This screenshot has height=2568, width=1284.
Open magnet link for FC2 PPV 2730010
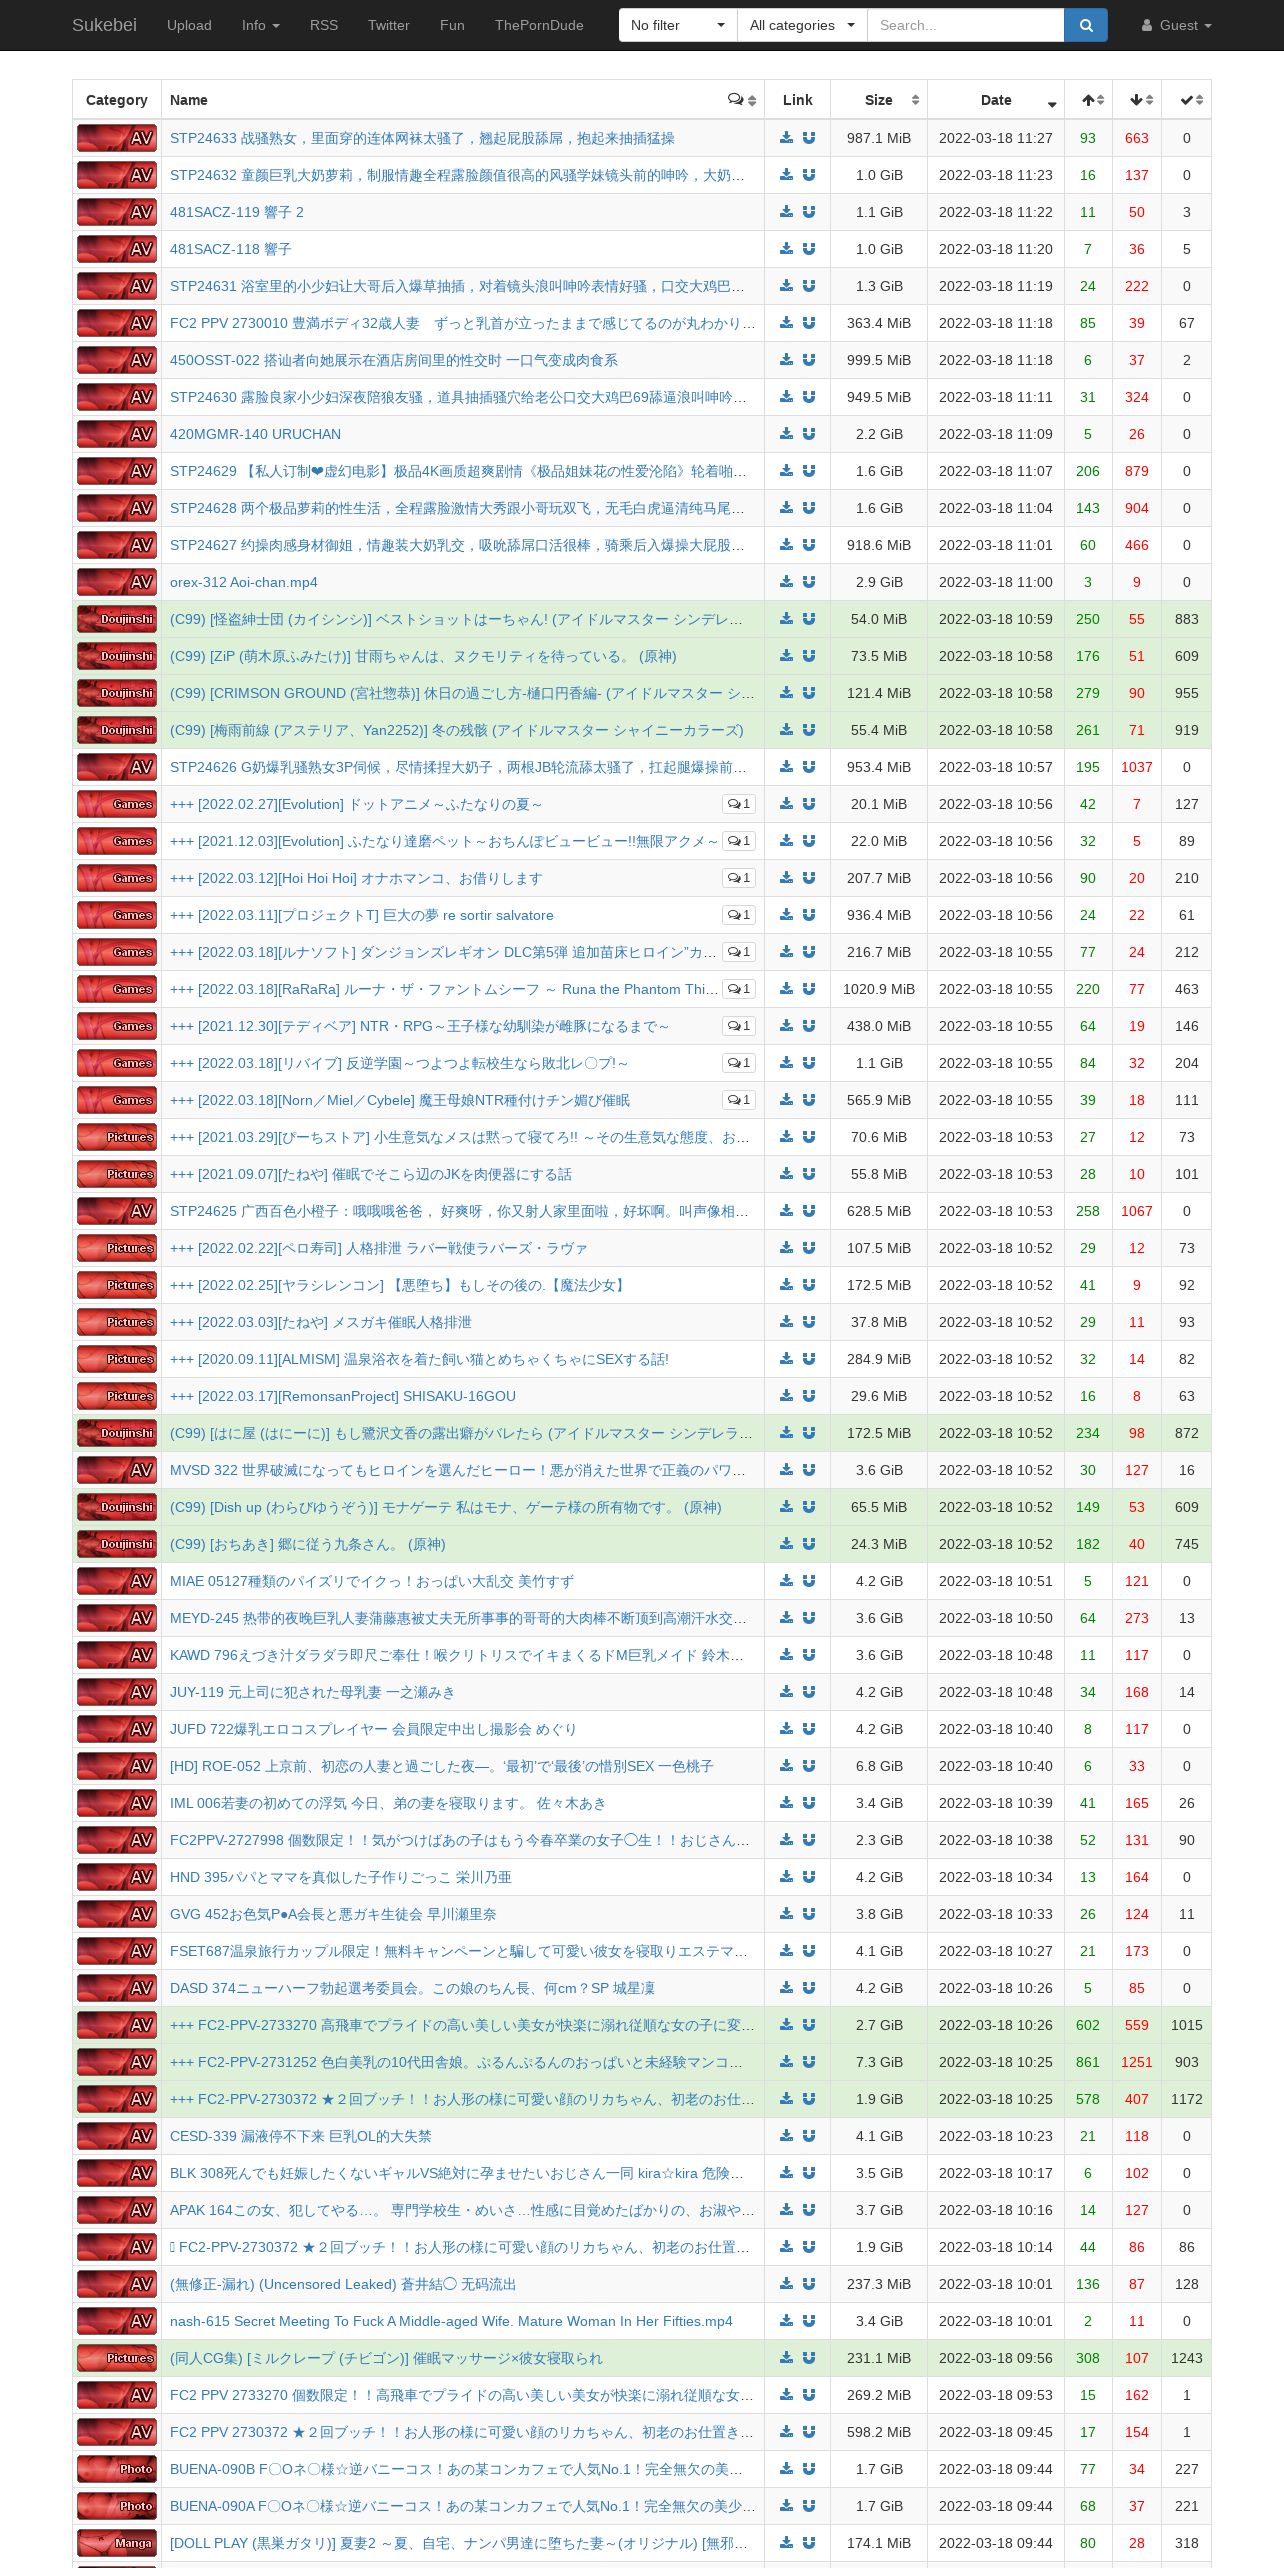[809, 323]
